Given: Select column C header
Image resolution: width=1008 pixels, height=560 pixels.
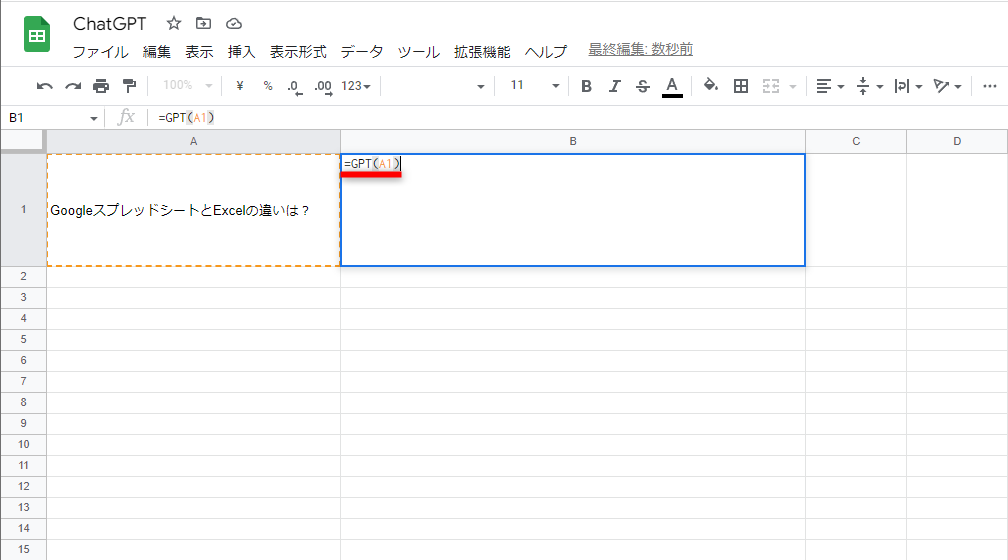Looking at the screenshot, I should point(856,141).
